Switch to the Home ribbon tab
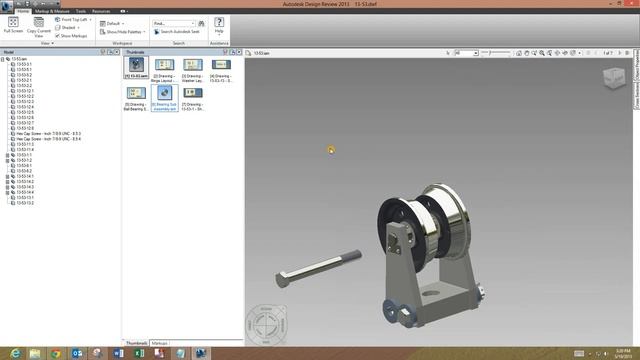The image size is (640, 360). pos(23,11)
